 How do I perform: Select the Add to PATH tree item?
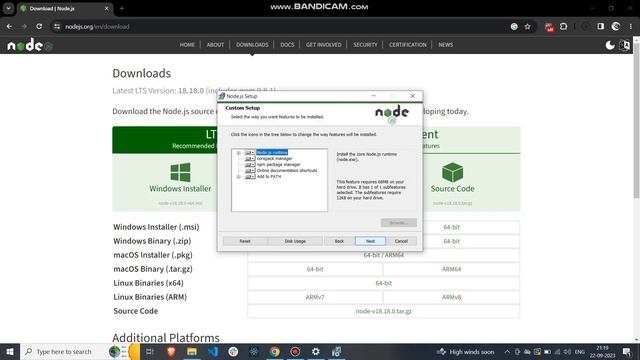pos(269,177)
